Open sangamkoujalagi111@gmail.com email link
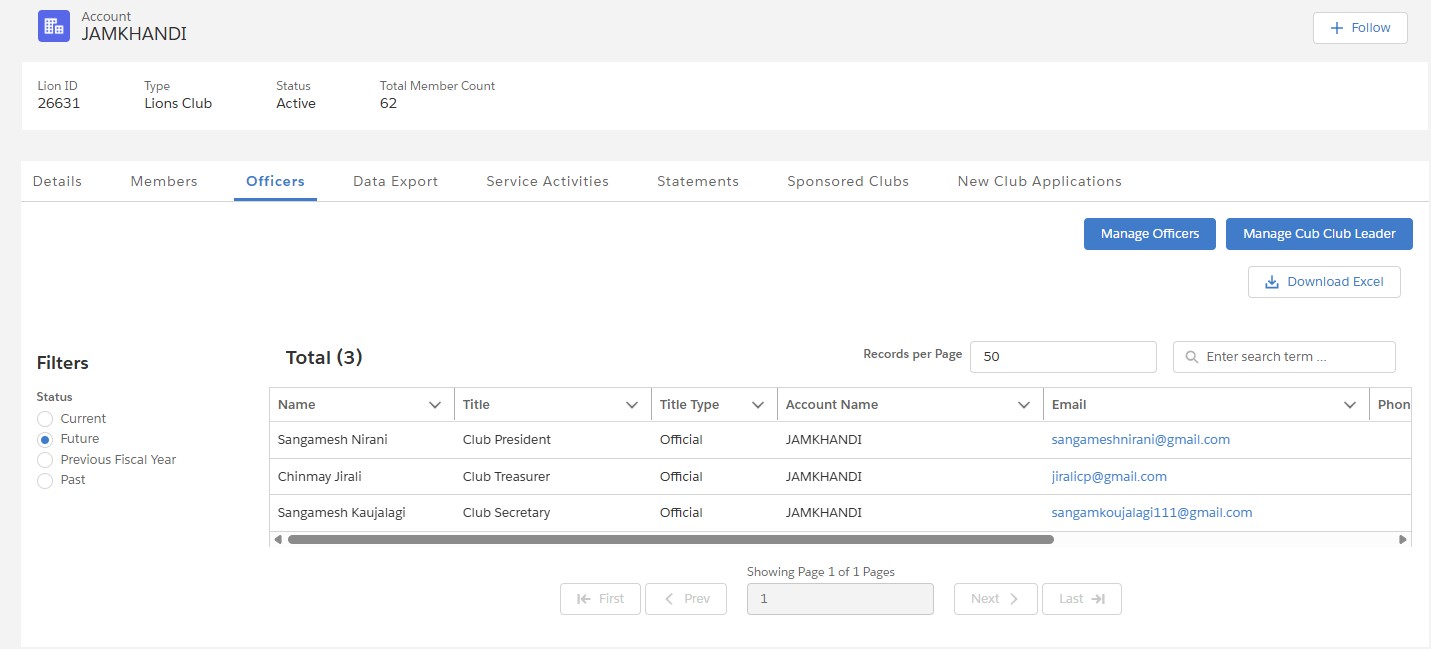The width and height of the screenshot is (1431, 649). [1152, 512]
